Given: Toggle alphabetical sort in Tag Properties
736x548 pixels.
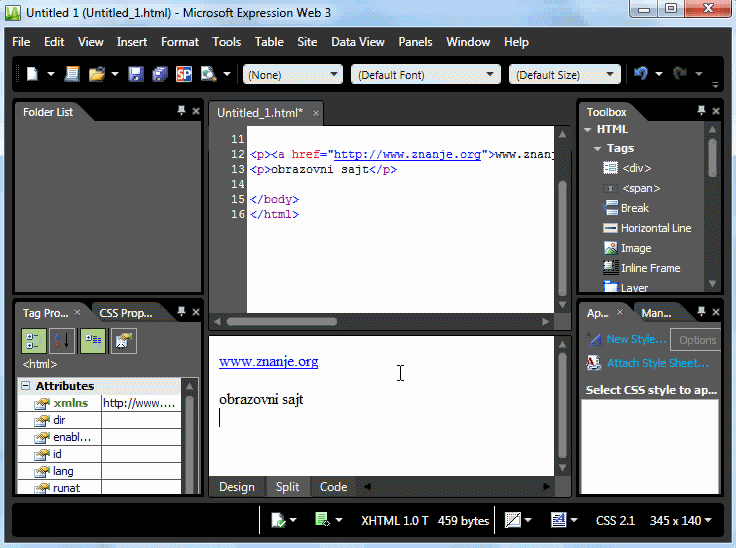Looking at the screenshot, I should [x=62, y=341].
